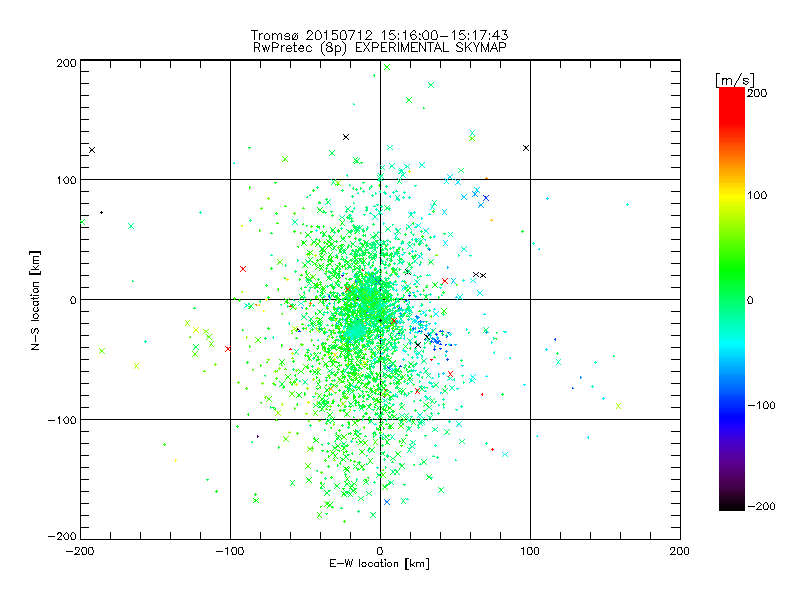Click the black X marker near E-W 100, N-S 125
This screenshot has width=800, height=600.
[526, 148]
